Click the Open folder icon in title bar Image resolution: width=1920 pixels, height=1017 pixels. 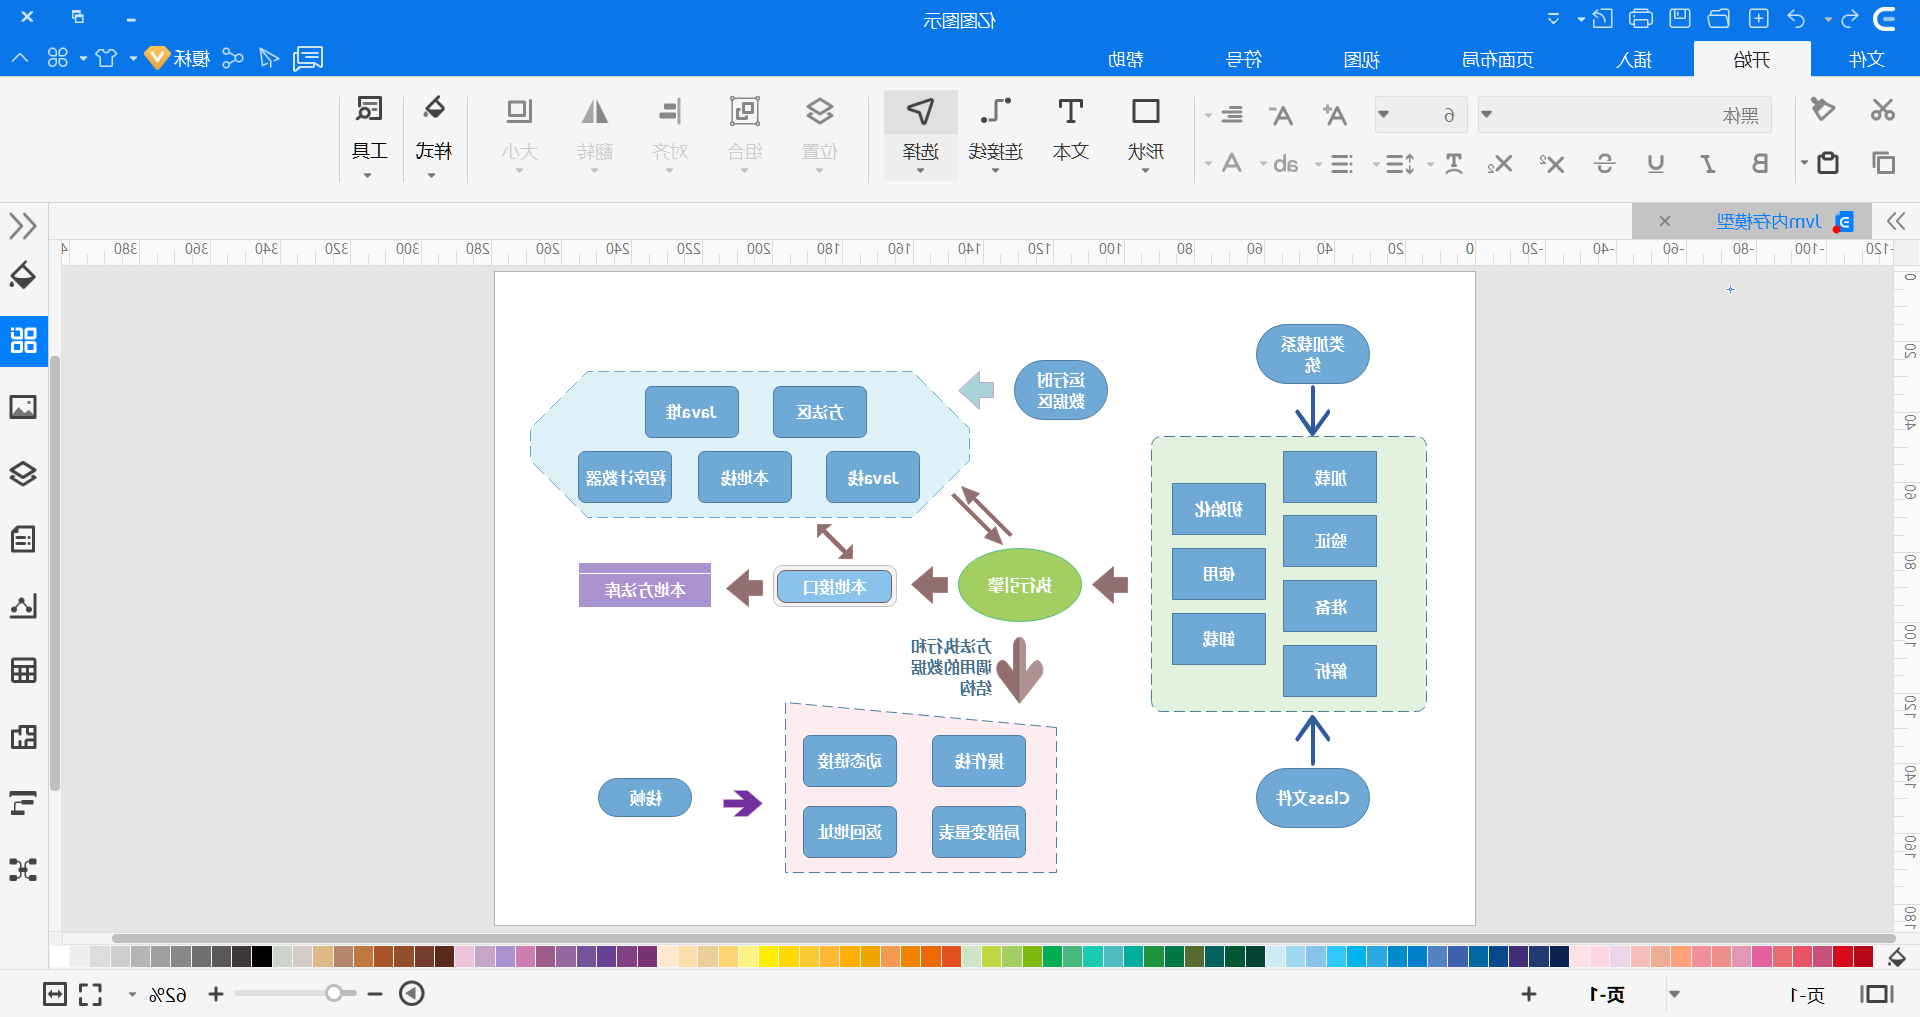[1719, 18]
